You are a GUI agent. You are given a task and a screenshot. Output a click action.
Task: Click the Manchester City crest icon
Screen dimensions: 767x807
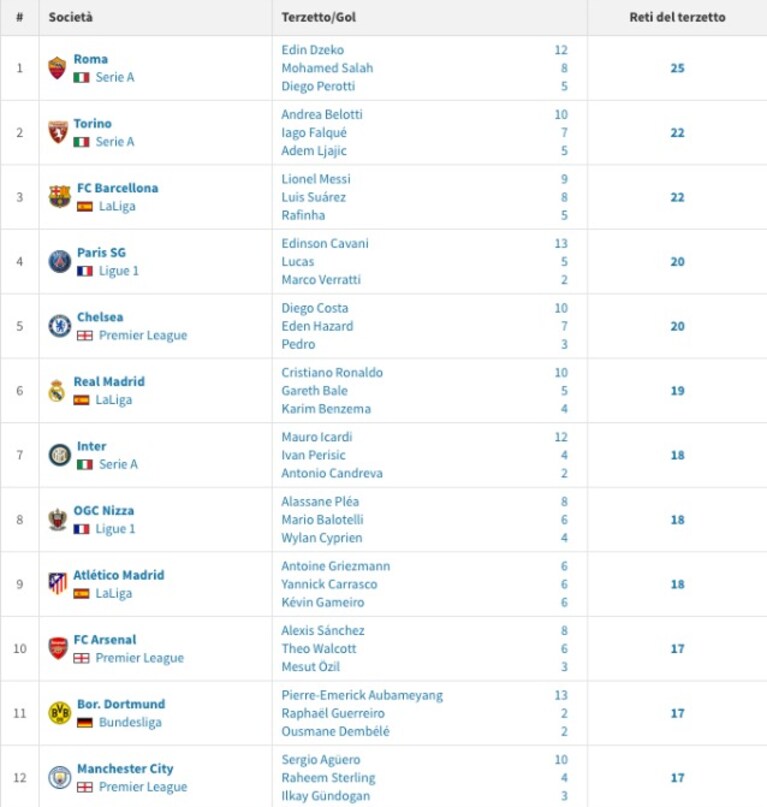(x=60, y=777)
